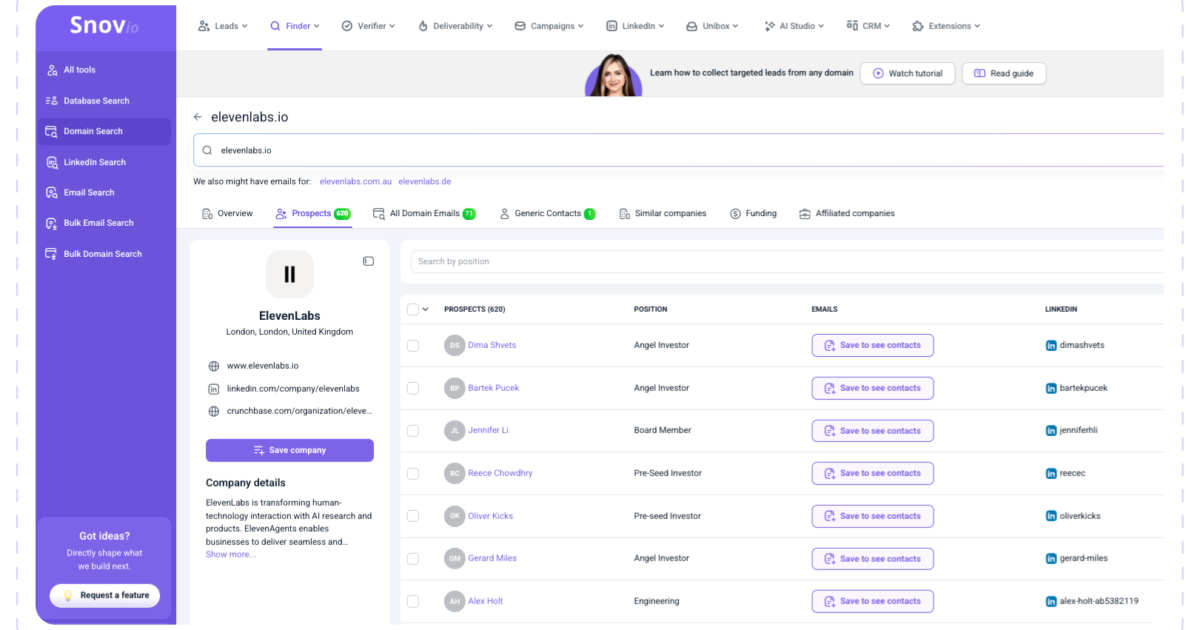Switch to the Affiliated companies tab
This screenshot has height=630, width=1200.
tap(847, 213)
